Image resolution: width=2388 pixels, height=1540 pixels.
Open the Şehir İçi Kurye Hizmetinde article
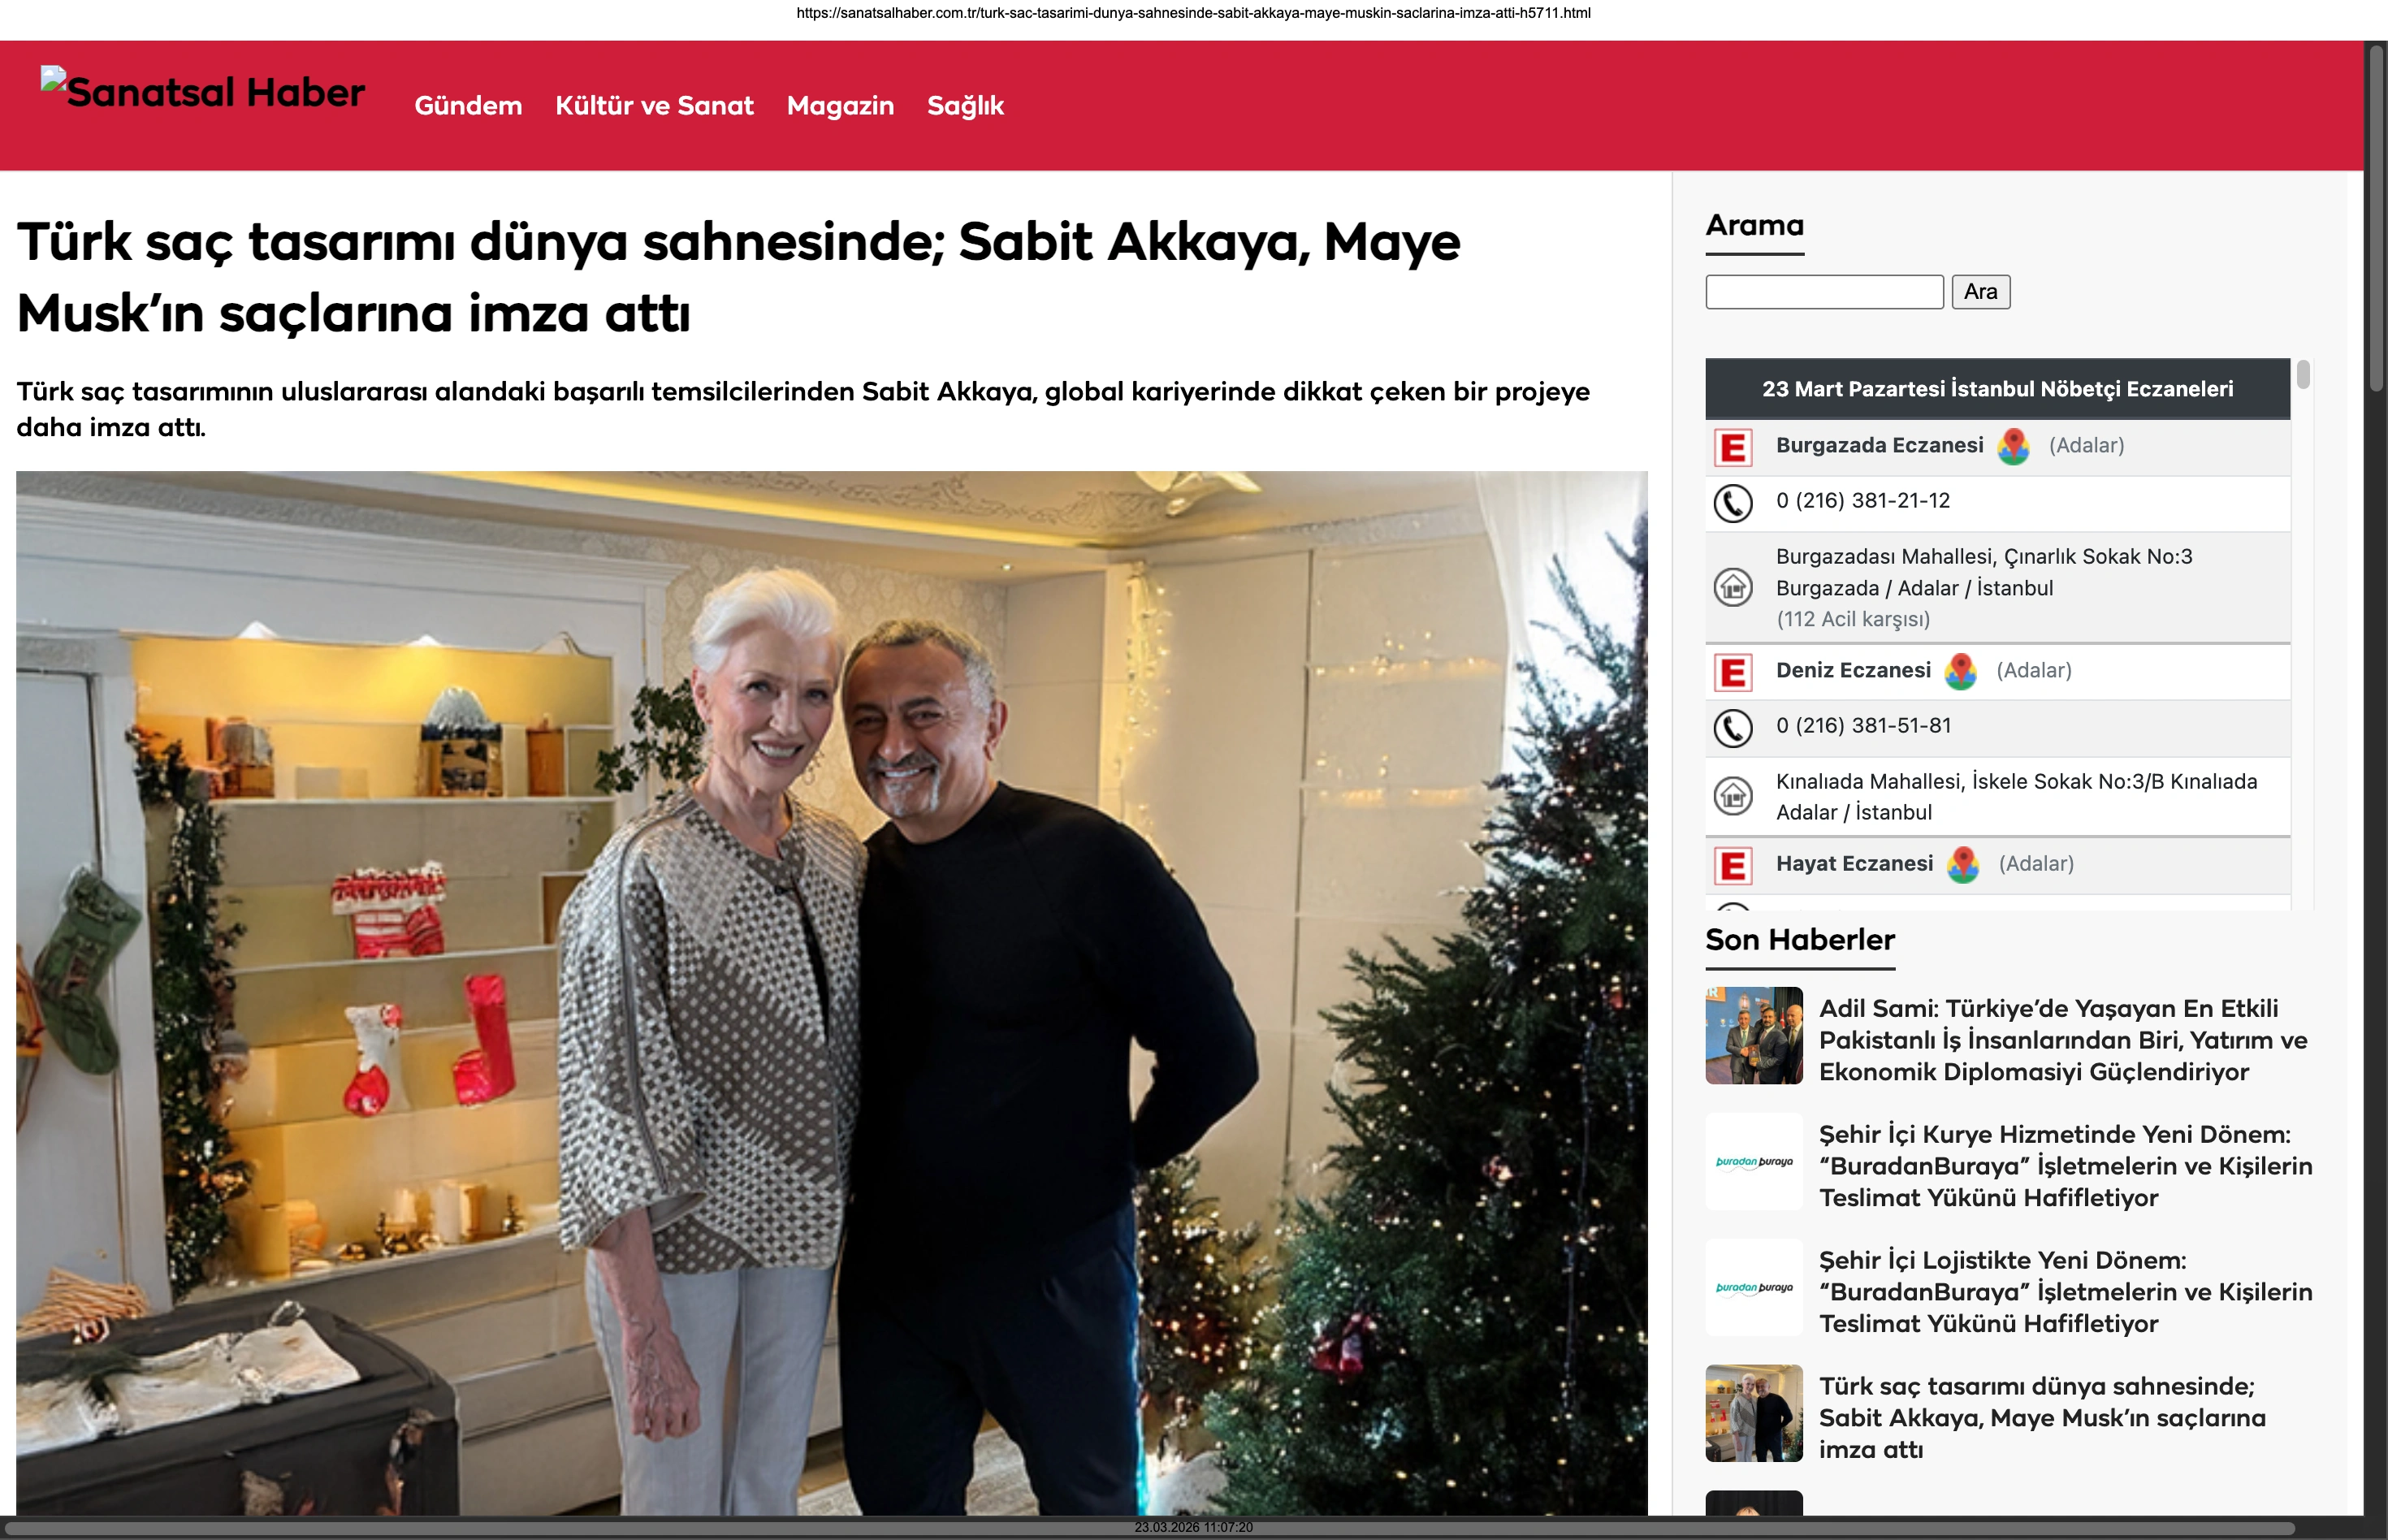pos(2065,1166)
